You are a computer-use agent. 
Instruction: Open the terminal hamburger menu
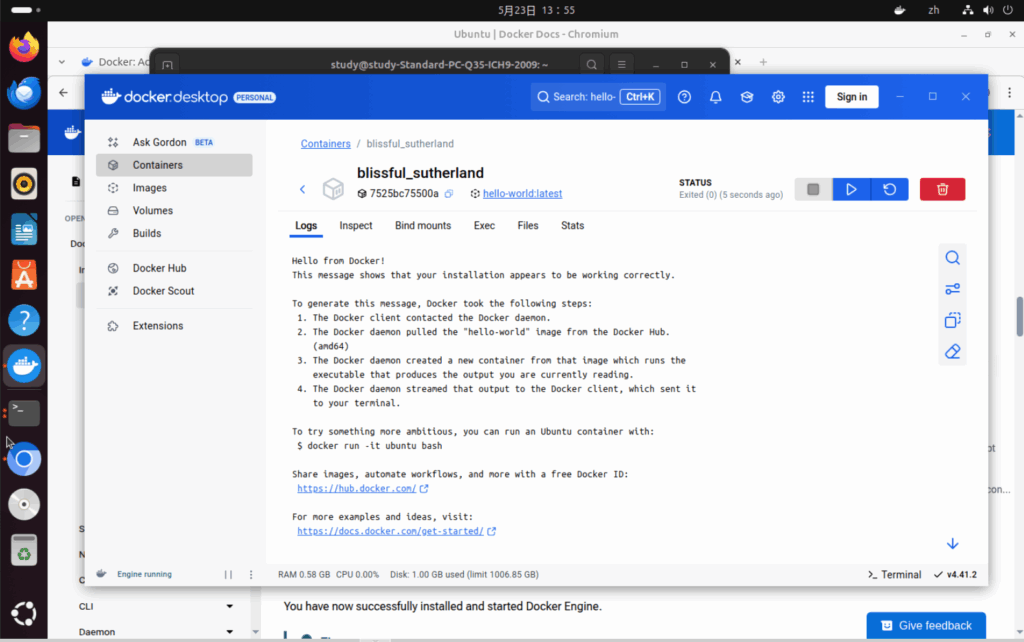point(622,65)
